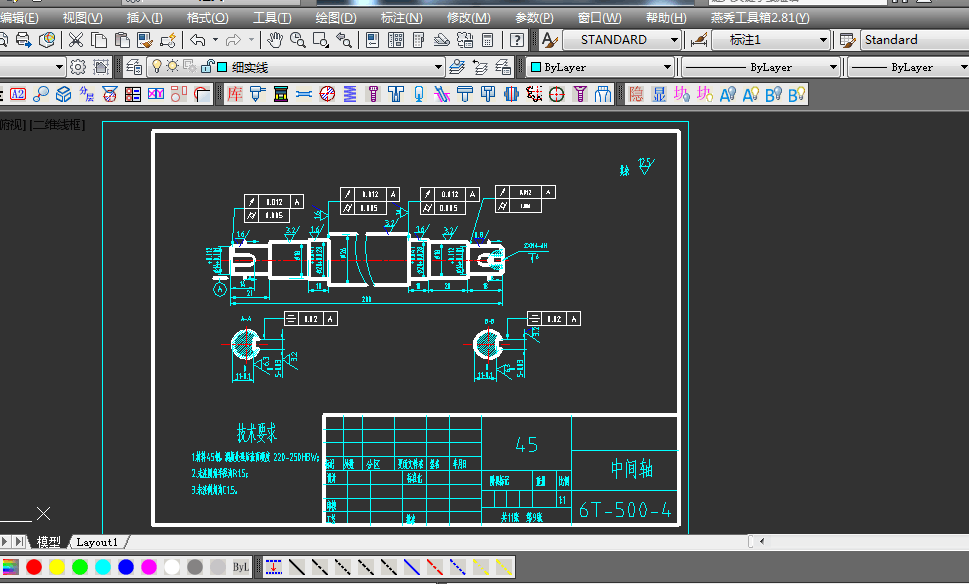This screenshot has width=969, height=584.
Task: Click the Plot print icon
Action: [x=23, y=40]
